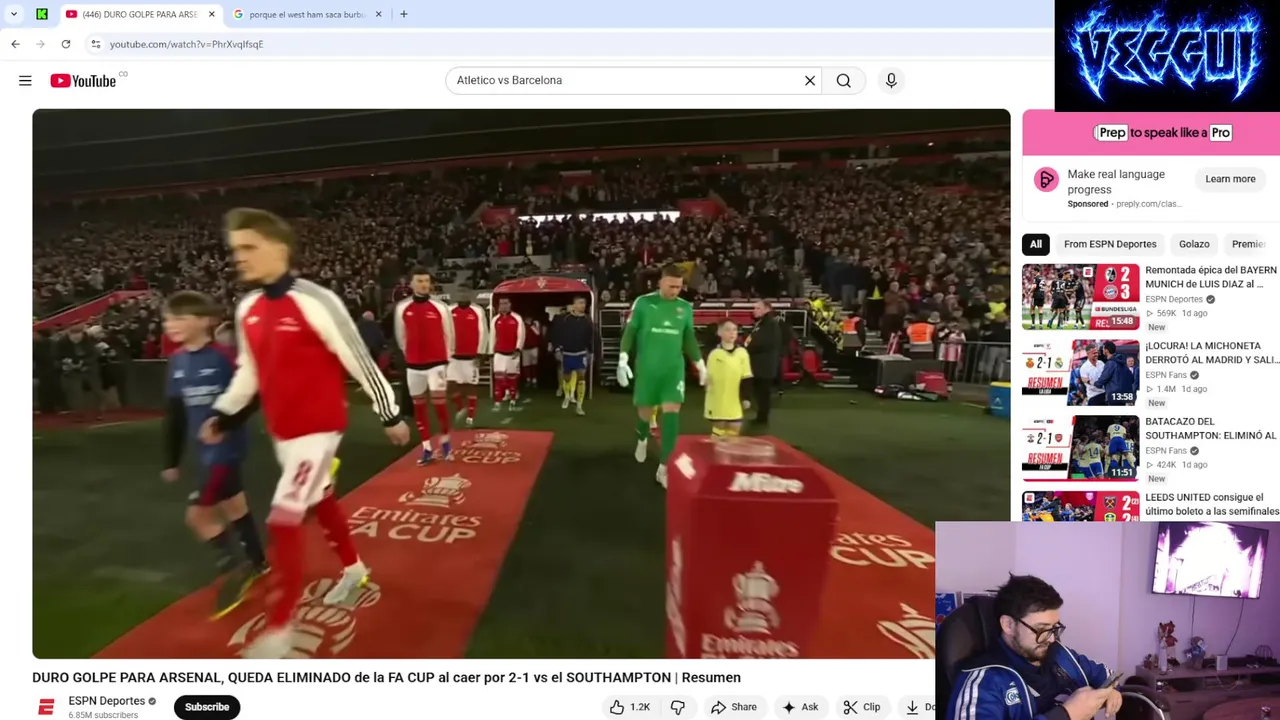The width and height of the screenshot is (1280, 720).
Task: Run search with the magnifier button
Action: coord(844,81)
